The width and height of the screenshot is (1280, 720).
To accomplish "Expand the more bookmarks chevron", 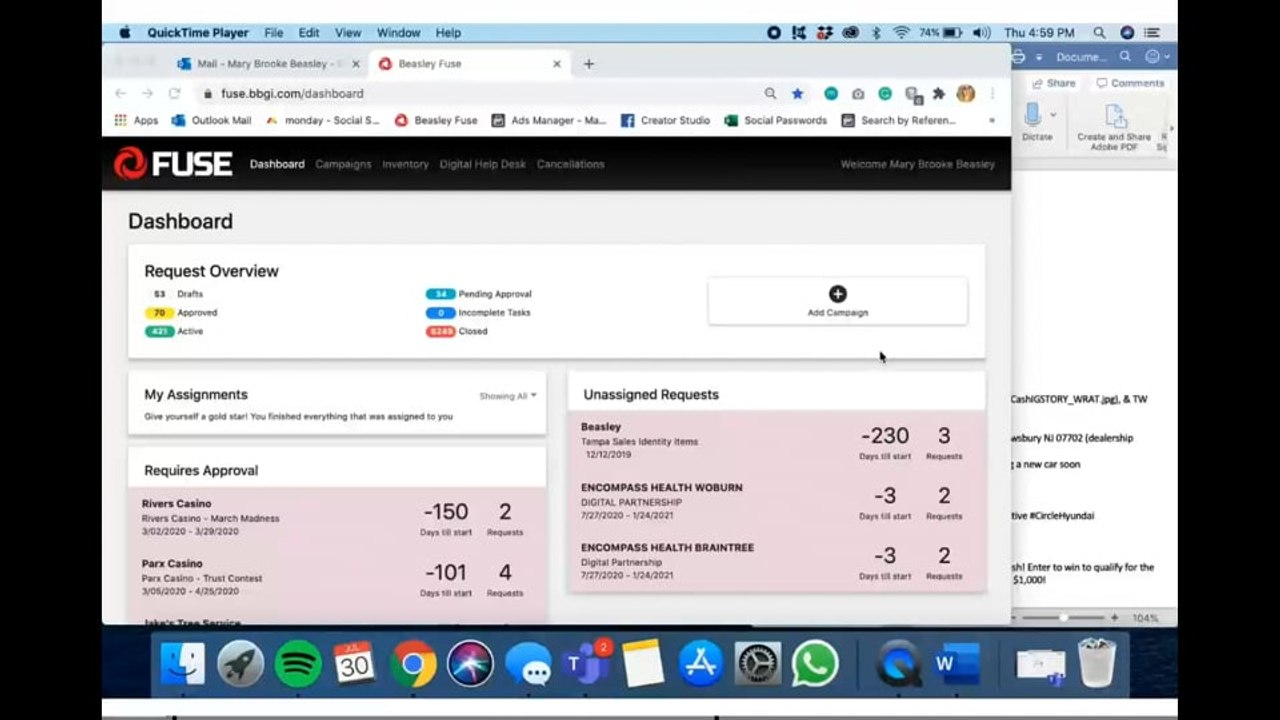I will tap(992, 120).
